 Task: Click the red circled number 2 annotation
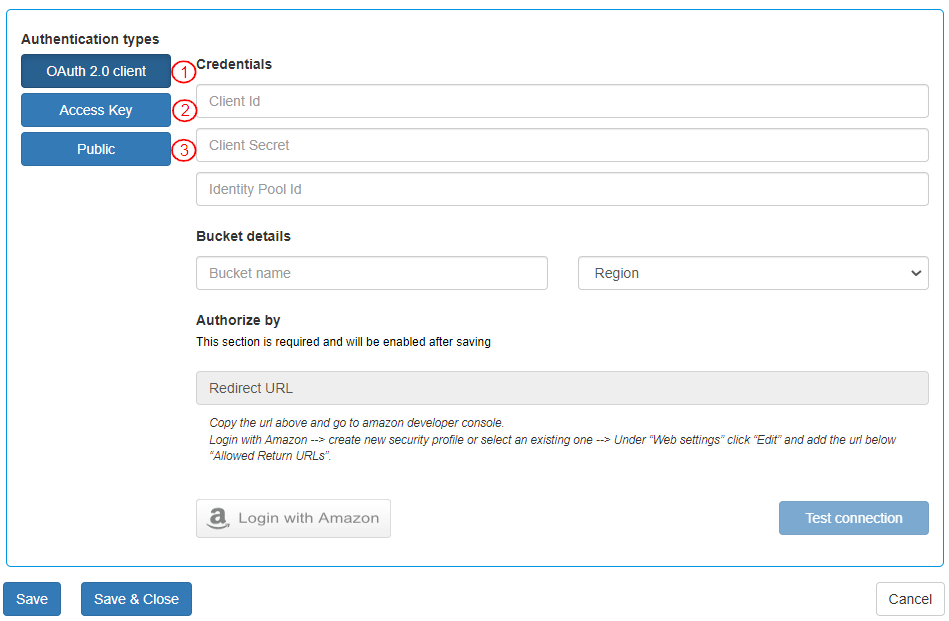click(x=184, y=111)
